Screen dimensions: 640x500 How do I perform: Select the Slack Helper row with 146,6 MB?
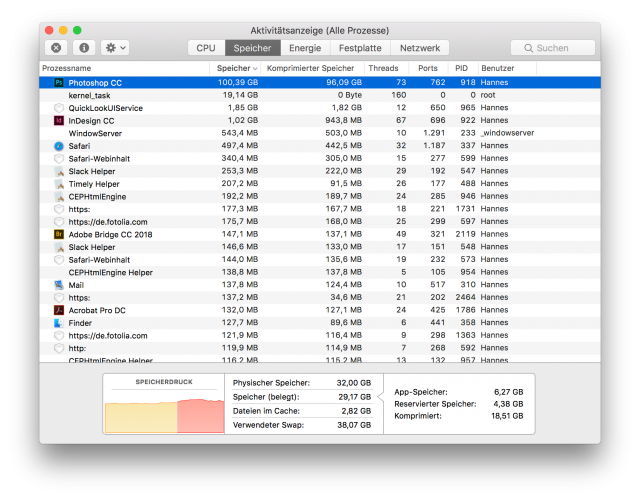coord(320,247)
